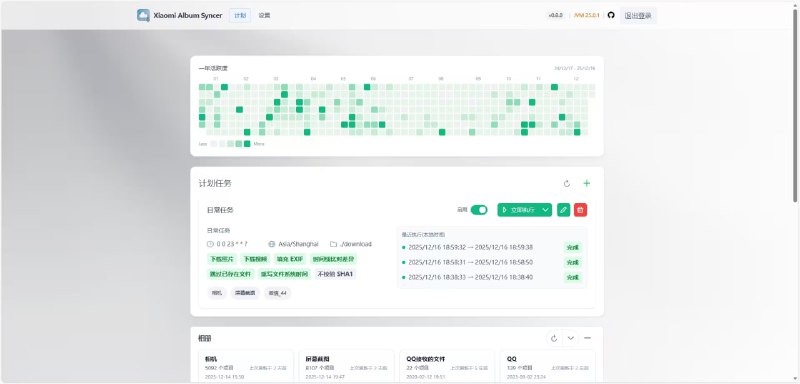This screenshot has height=384, width=800.
Task: Toggle the 日常任务 enabled switch
Action: coord(479,210)
